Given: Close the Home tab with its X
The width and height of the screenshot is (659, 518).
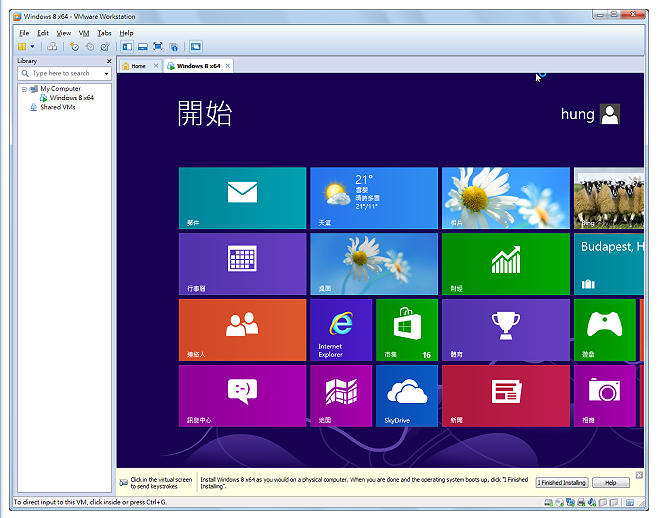Looking at the screenshot, I should coord(156,66).
